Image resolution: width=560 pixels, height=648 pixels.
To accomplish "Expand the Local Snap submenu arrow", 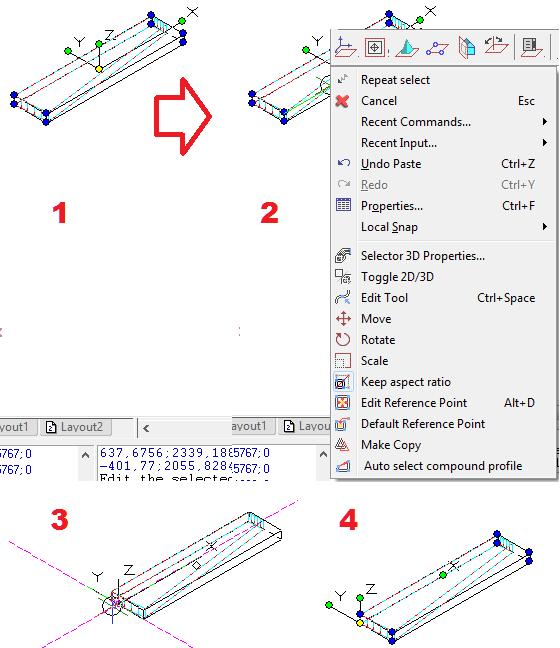I will click(545, 226).
